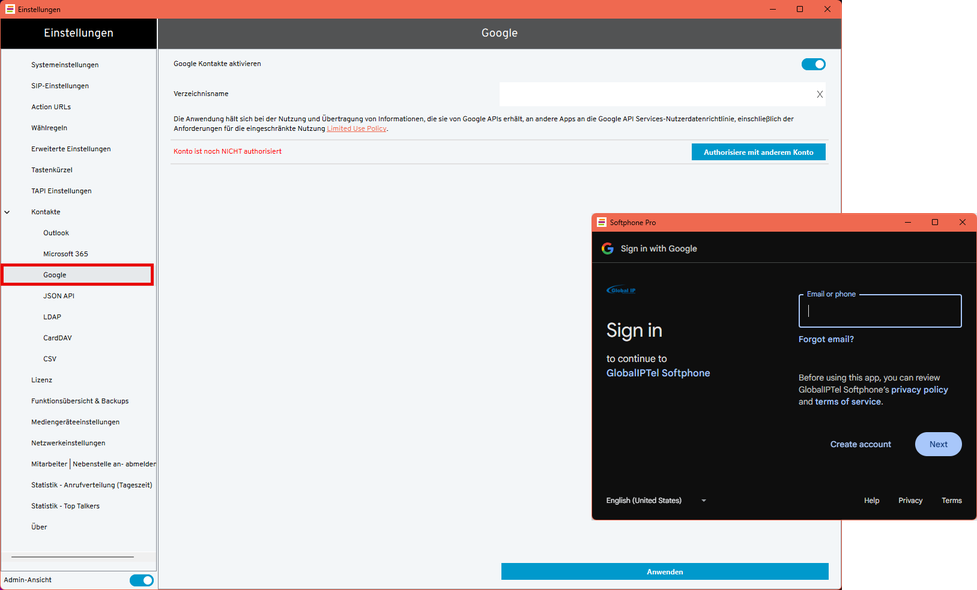The width and height of the screenshot is (977, 590).
Task: Select CSV under Kontakte
Action: [x=49, y=359]
